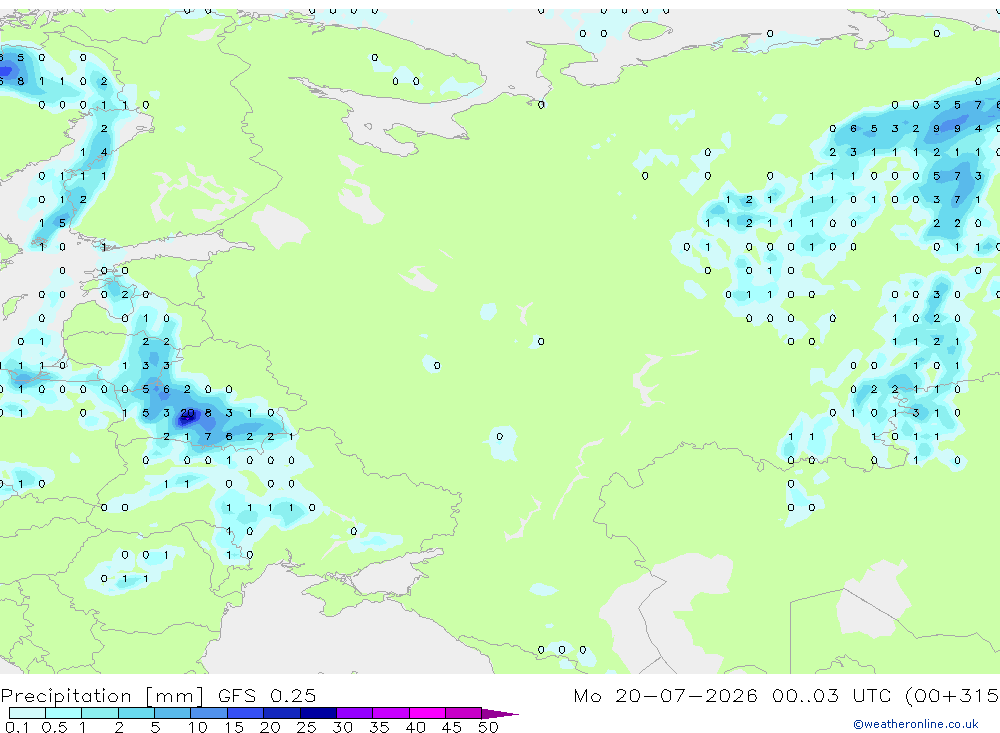
Task: Click the 25–30 mm dark blue swatch
Action: pos(318,713)
